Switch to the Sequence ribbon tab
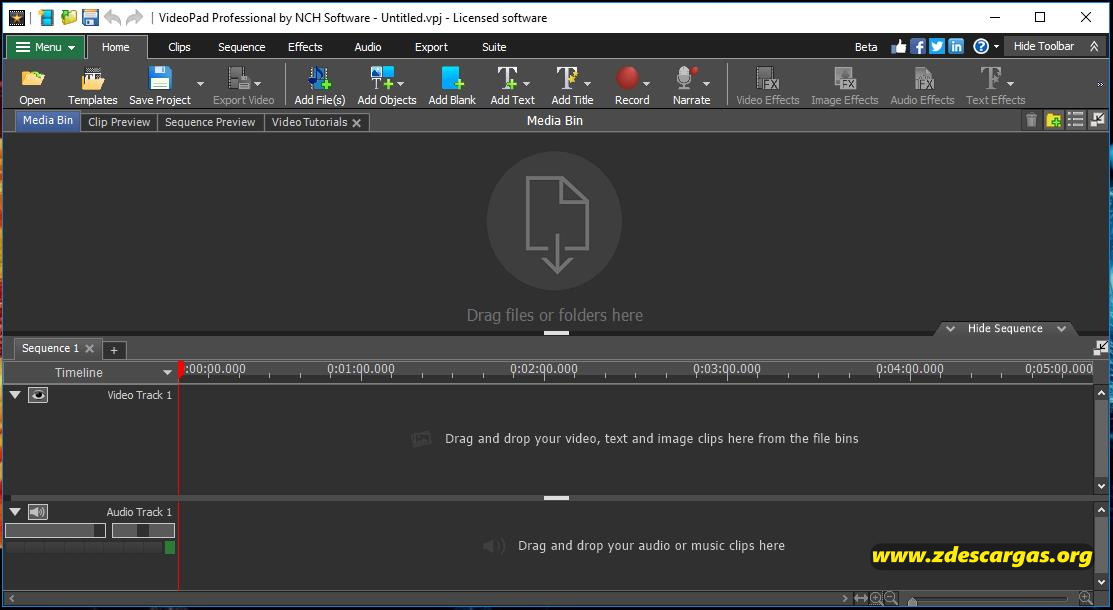The height and width of the screenshot is (610, 1113). coord(241,47)
